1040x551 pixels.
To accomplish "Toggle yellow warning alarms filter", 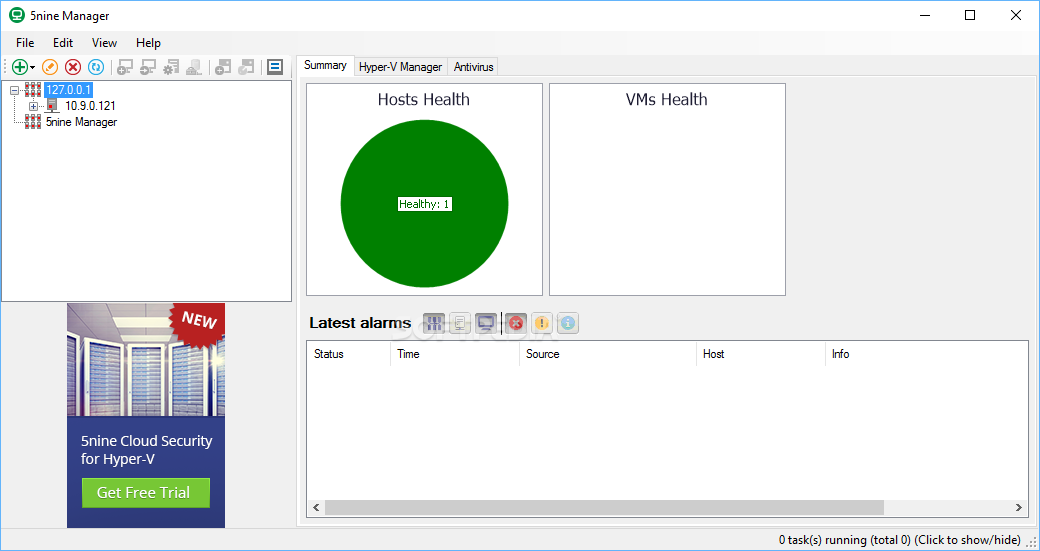I will 542,323.
